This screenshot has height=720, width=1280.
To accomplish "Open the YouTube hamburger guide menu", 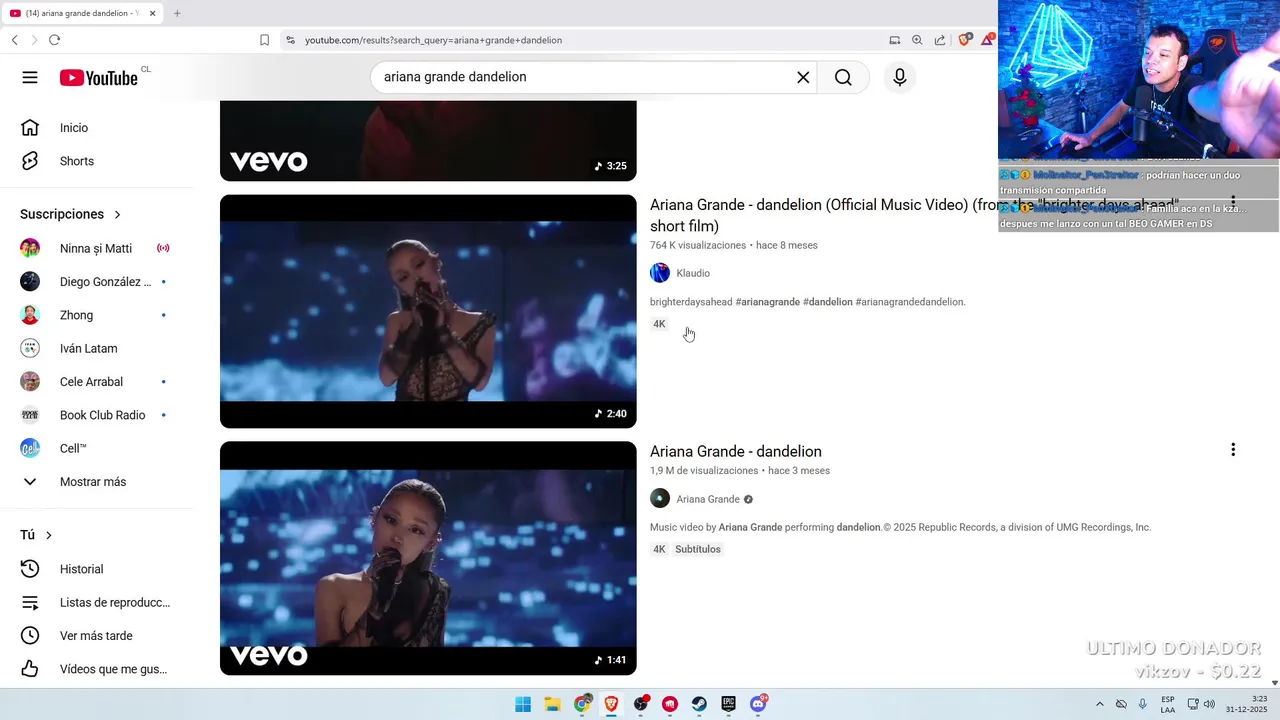I will 30,77.
